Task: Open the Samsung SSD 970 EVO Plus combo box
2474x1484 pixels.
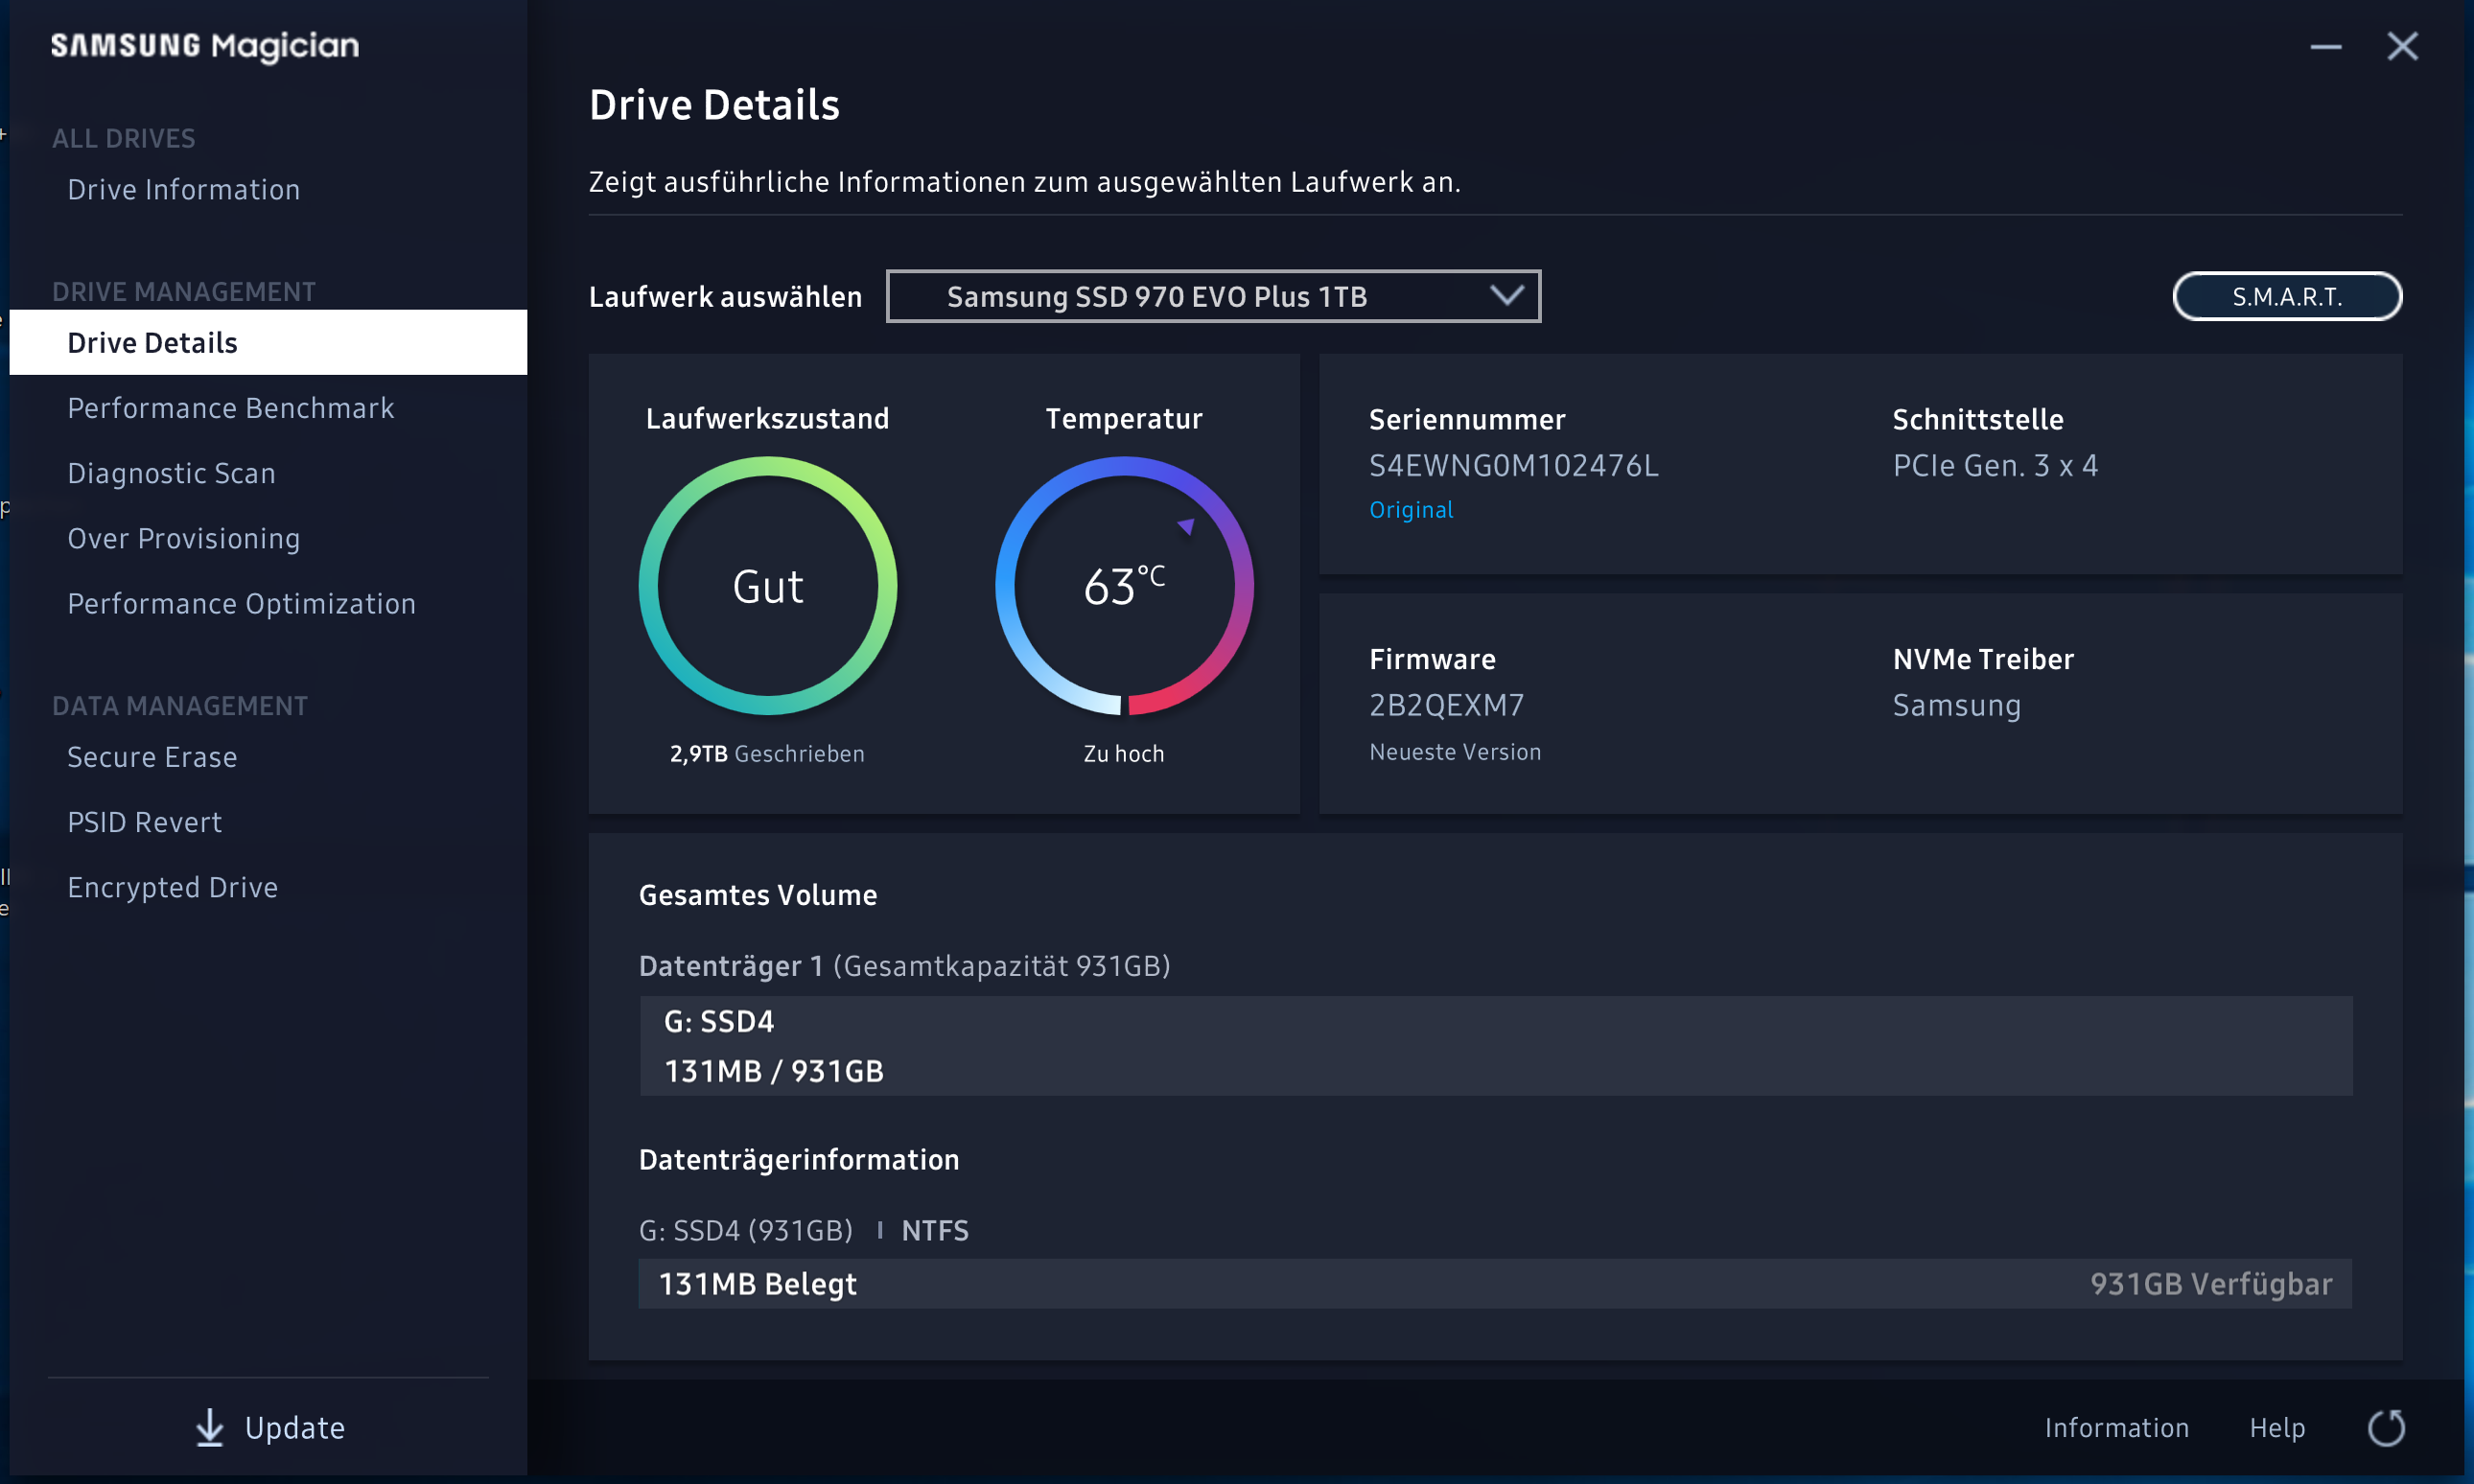Action: tap(1213, 296)
